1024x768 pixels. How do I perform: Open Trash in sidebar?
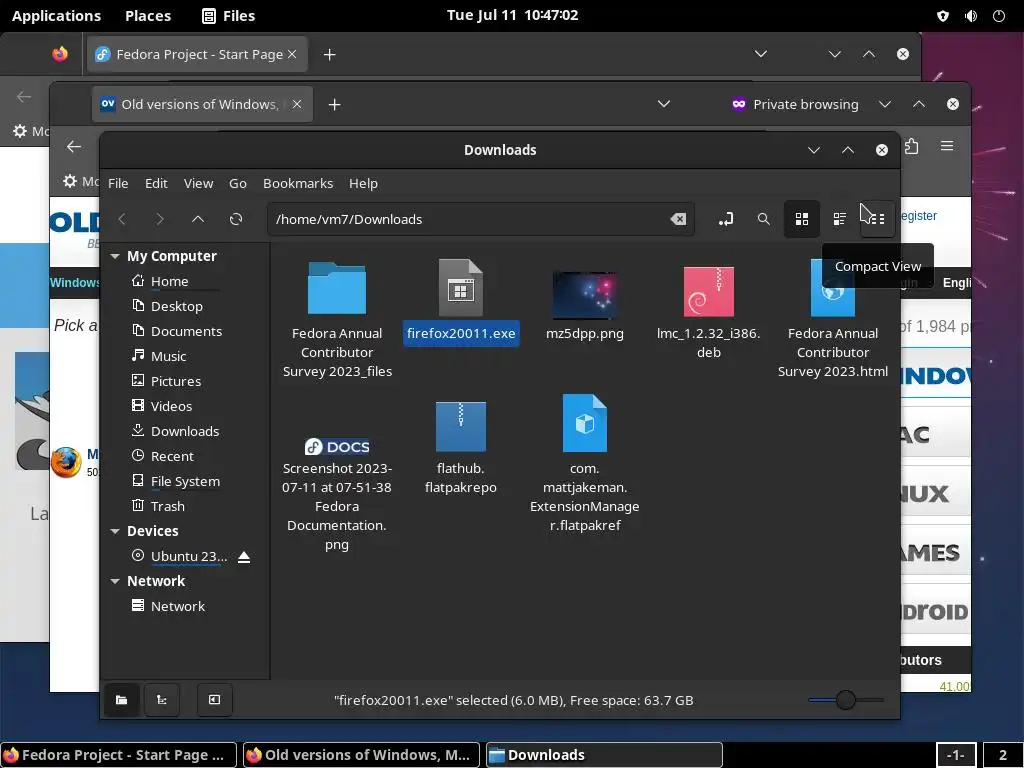pos(167,506)
